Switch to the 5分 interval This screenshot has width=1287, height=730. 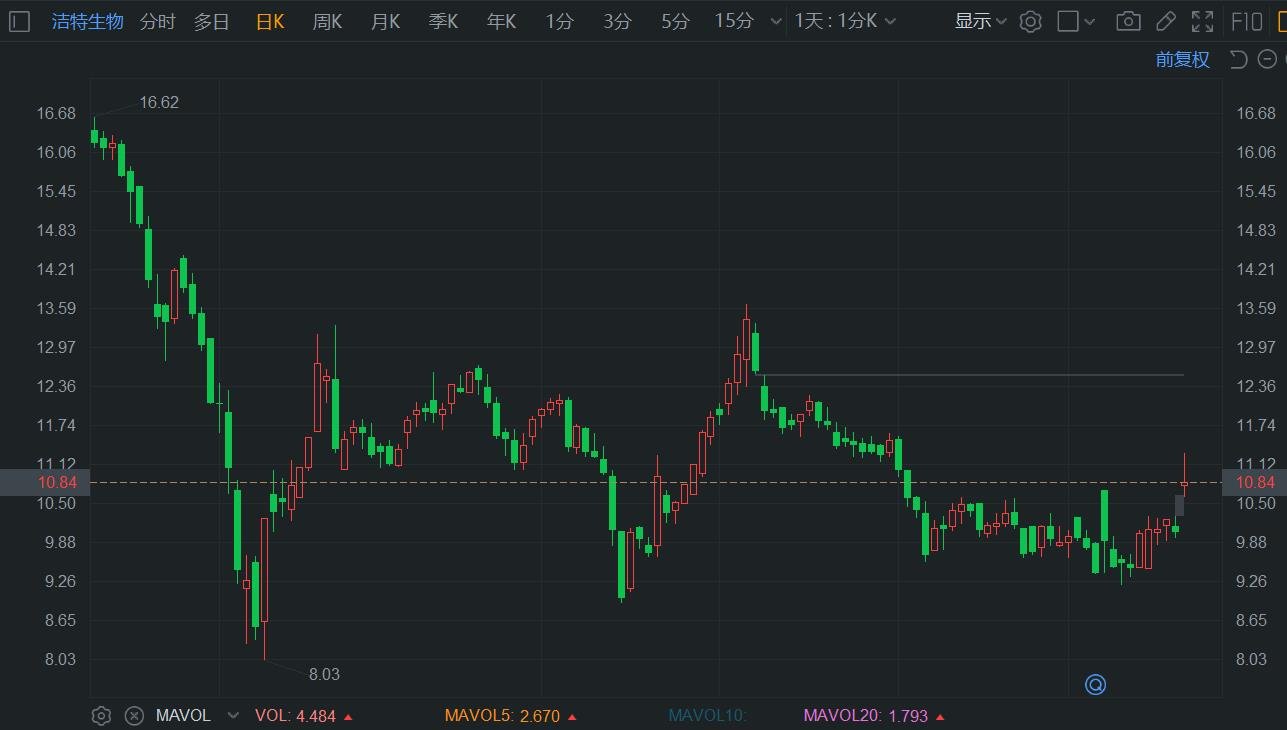coord(675,21)
